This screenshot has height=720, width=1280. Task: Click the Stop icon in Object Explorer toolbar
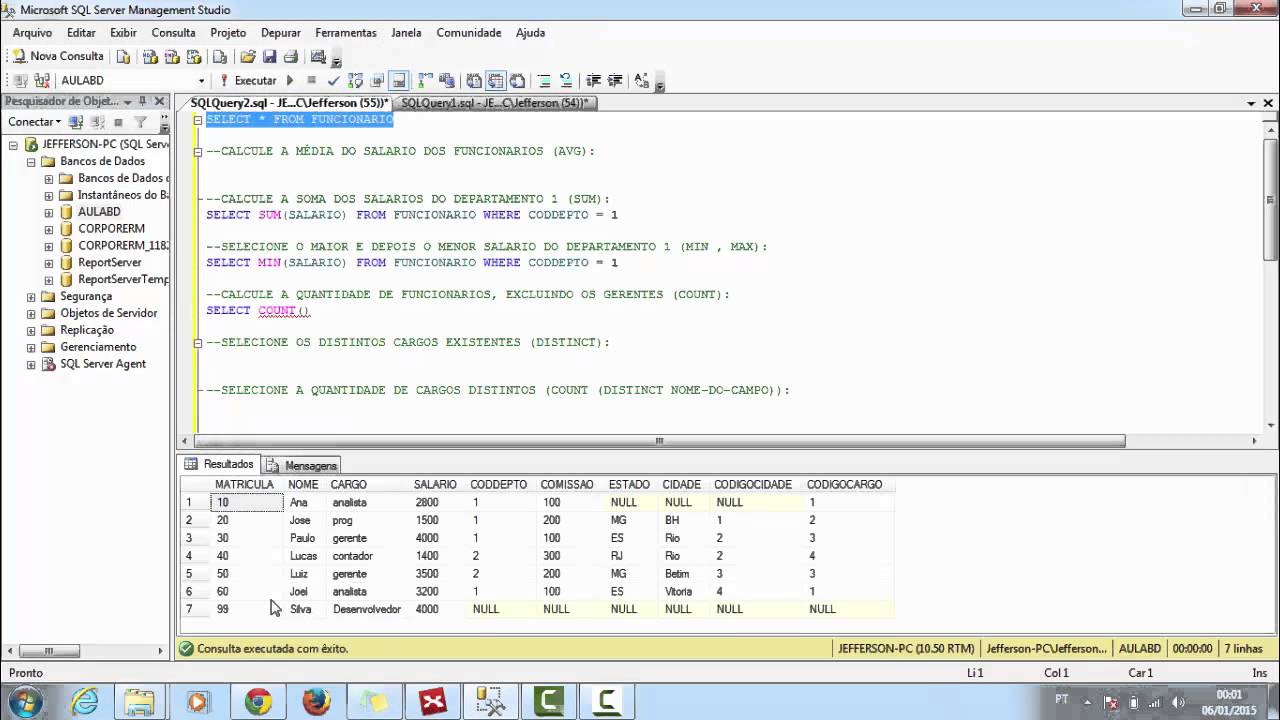pyautogui.click(x=118, y=122)
